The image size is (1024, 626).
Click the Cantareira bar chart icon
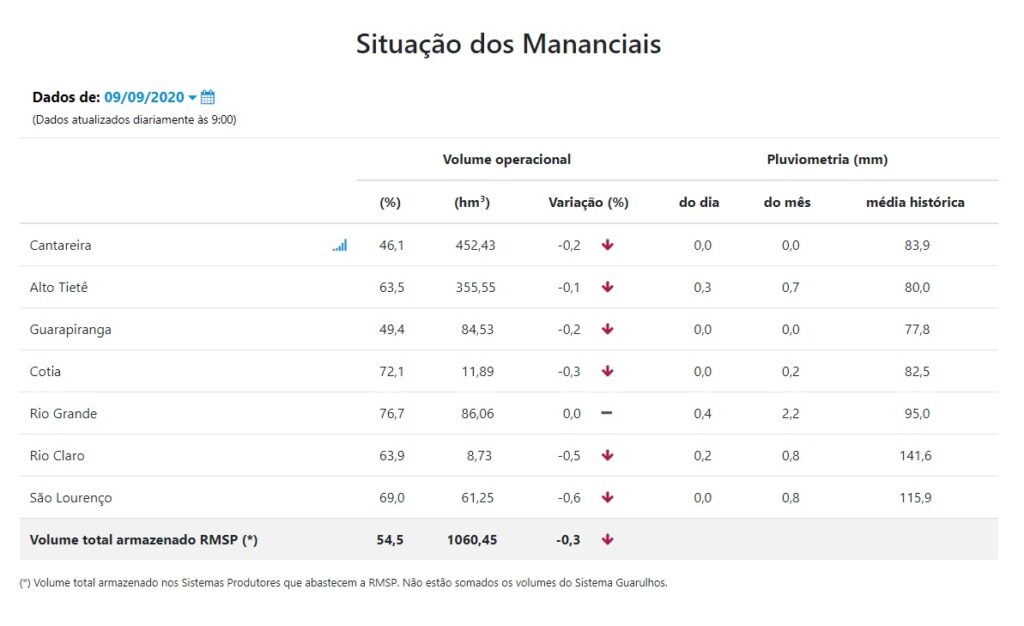(x=340, y=245)
